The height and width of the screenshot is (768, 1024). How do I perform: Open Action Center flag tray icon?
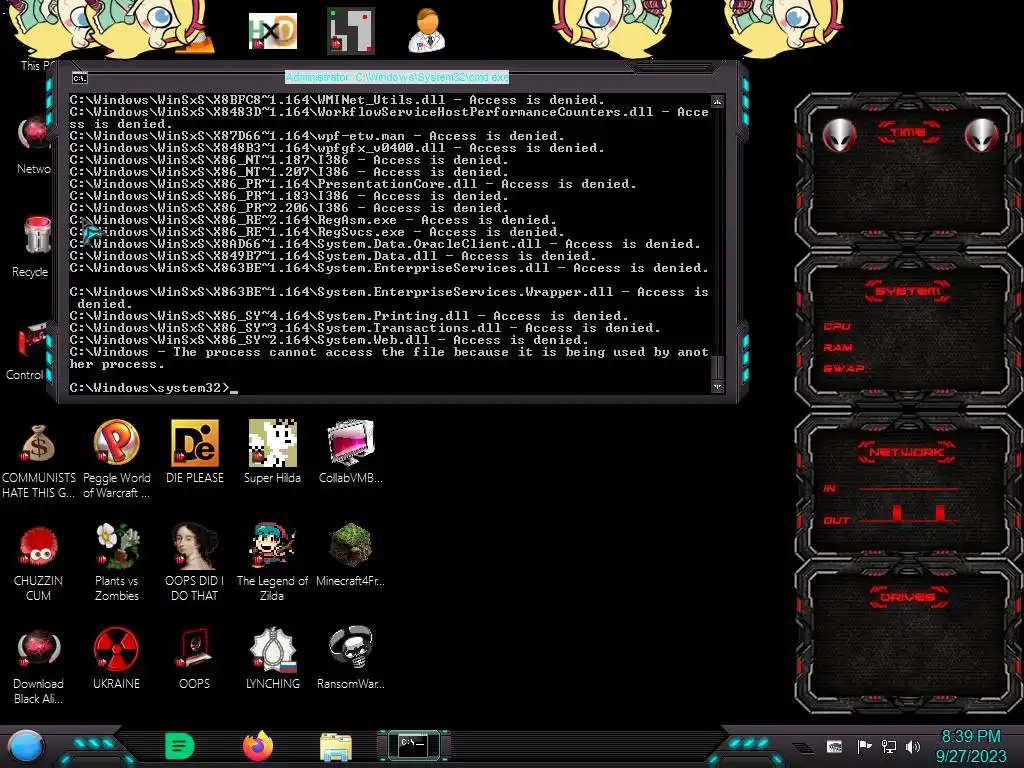pyautogui.click(x=864, y=746)
